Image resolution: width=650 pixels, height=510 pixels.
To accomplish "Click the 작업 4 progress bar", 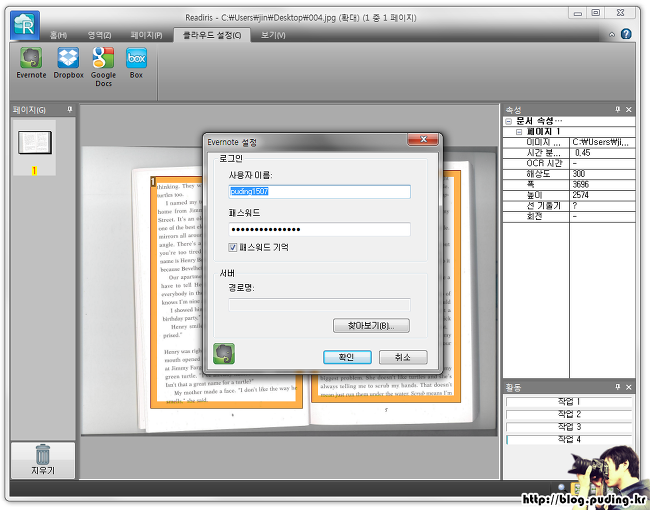I will click(569, 439).
